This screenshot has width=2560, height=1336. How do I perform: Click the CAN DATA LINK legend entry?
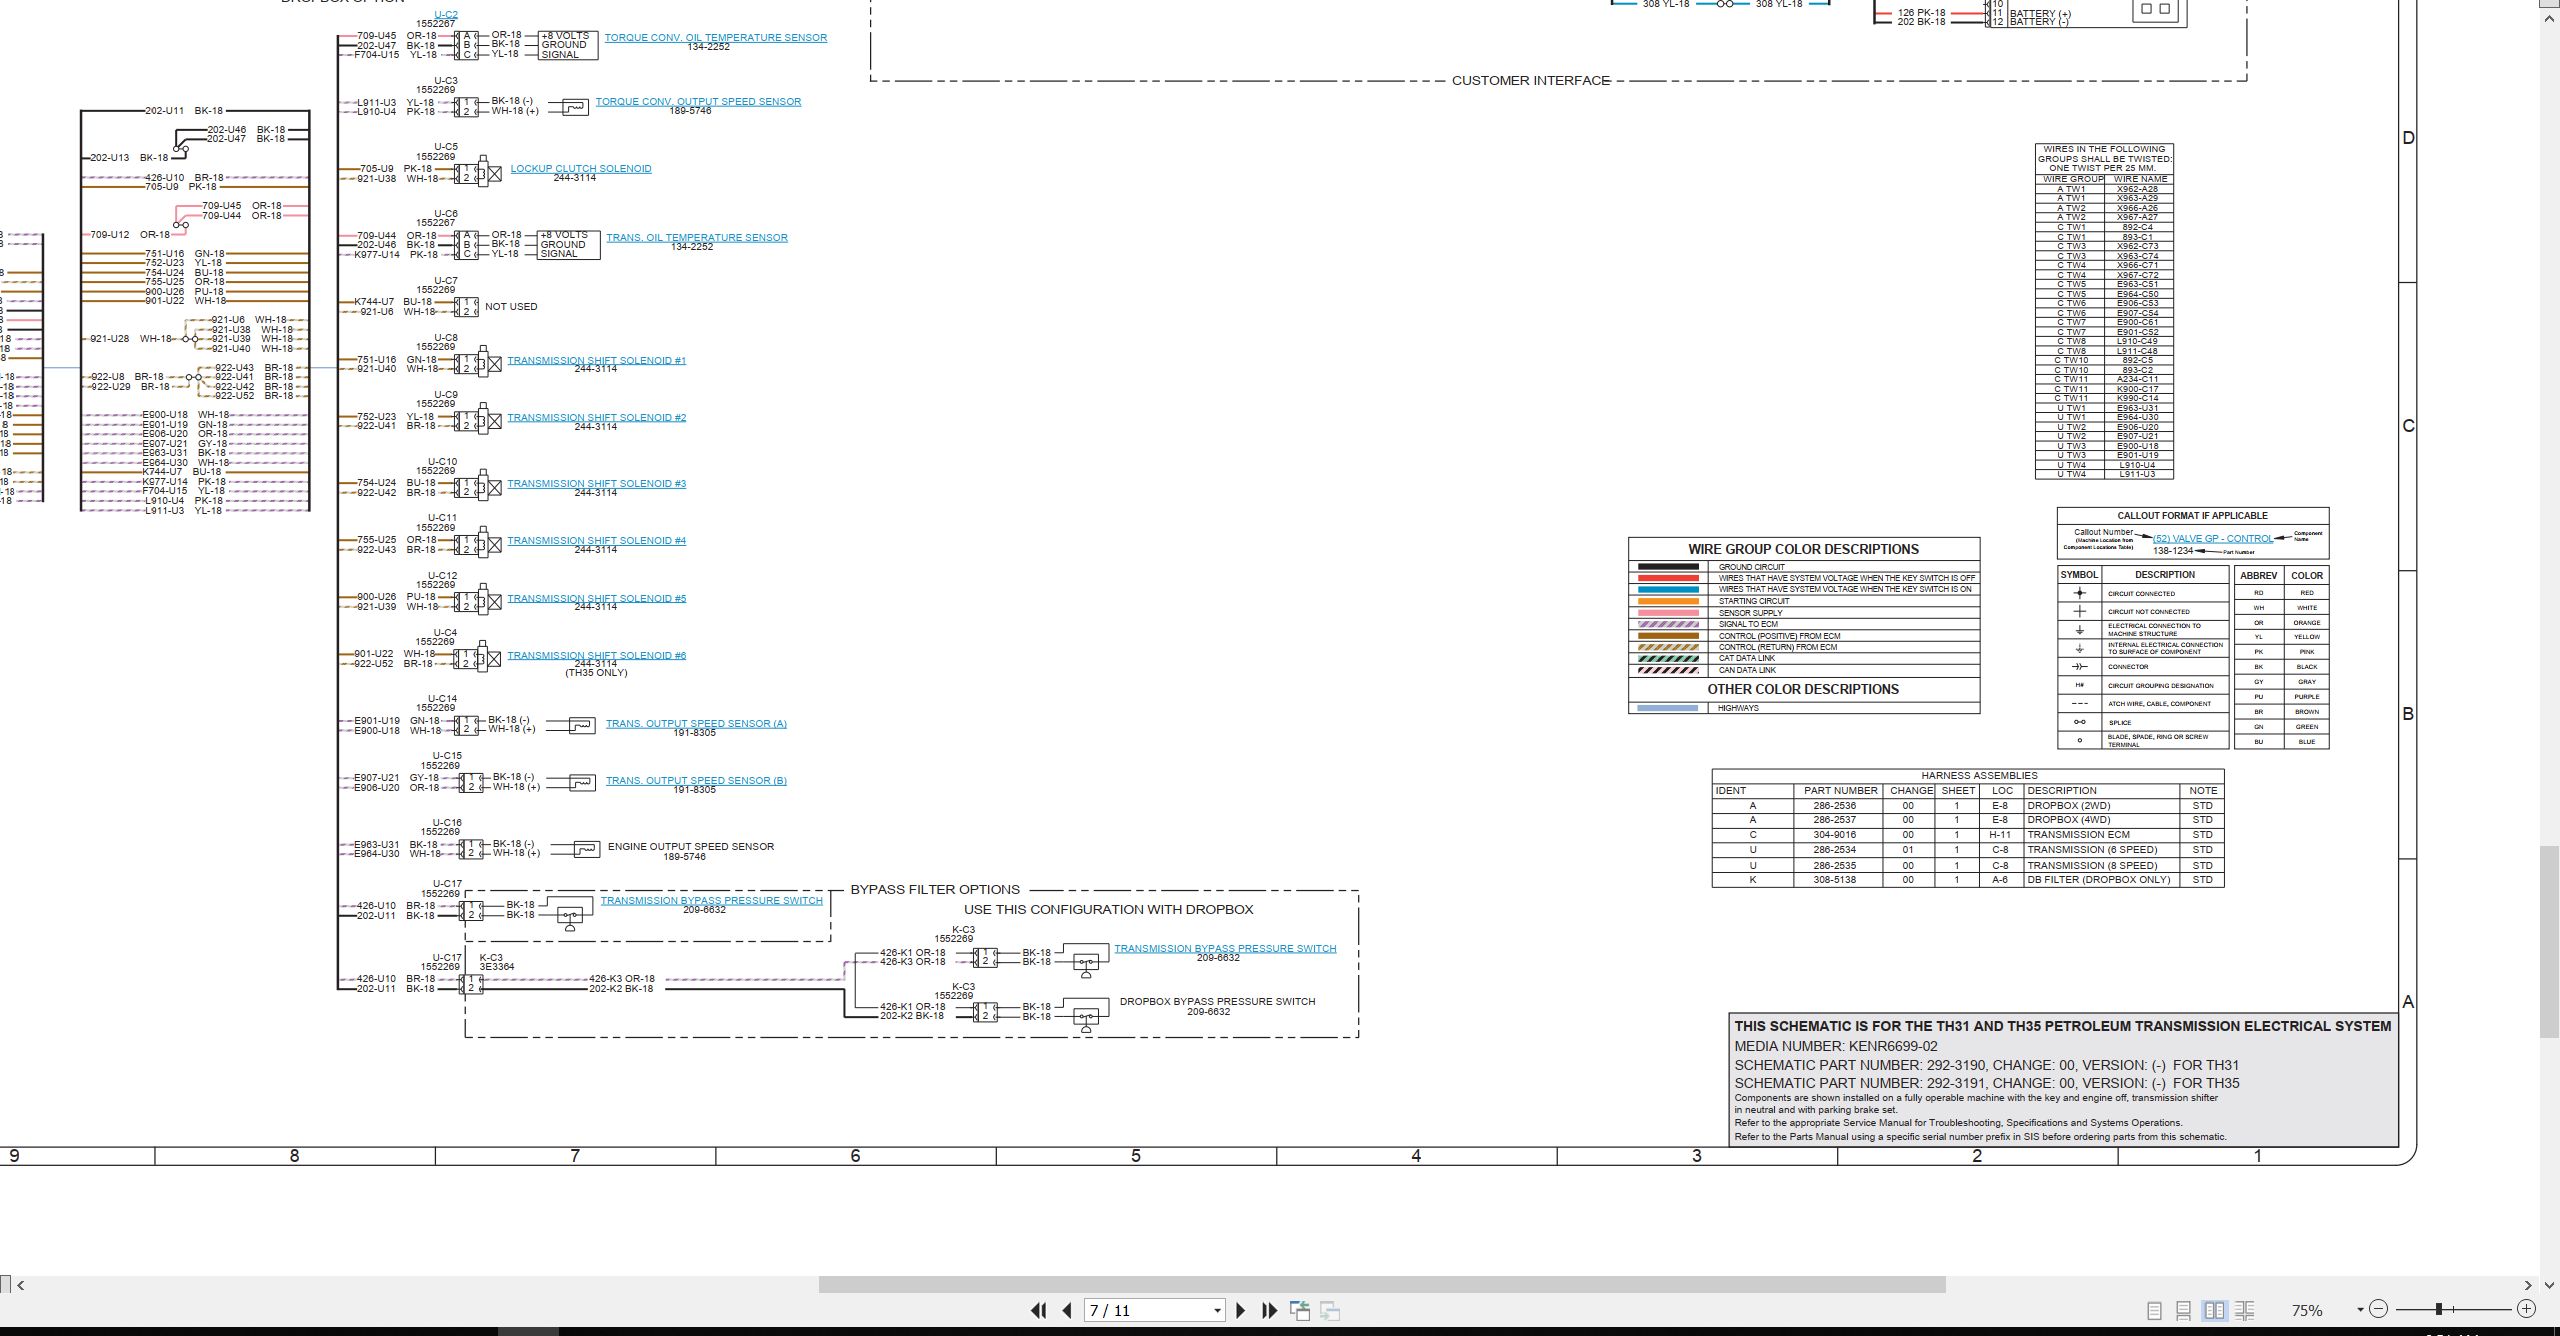pyautogui.click(x=1749, y=670)
